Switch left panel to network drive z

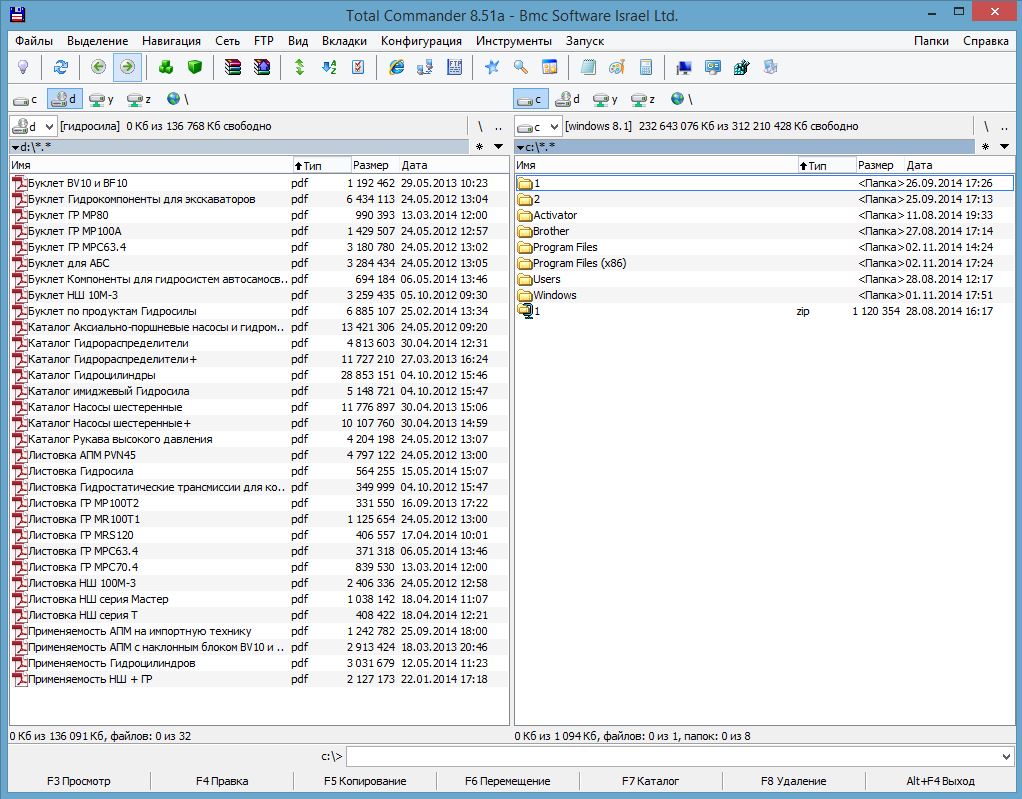[139, 99]
